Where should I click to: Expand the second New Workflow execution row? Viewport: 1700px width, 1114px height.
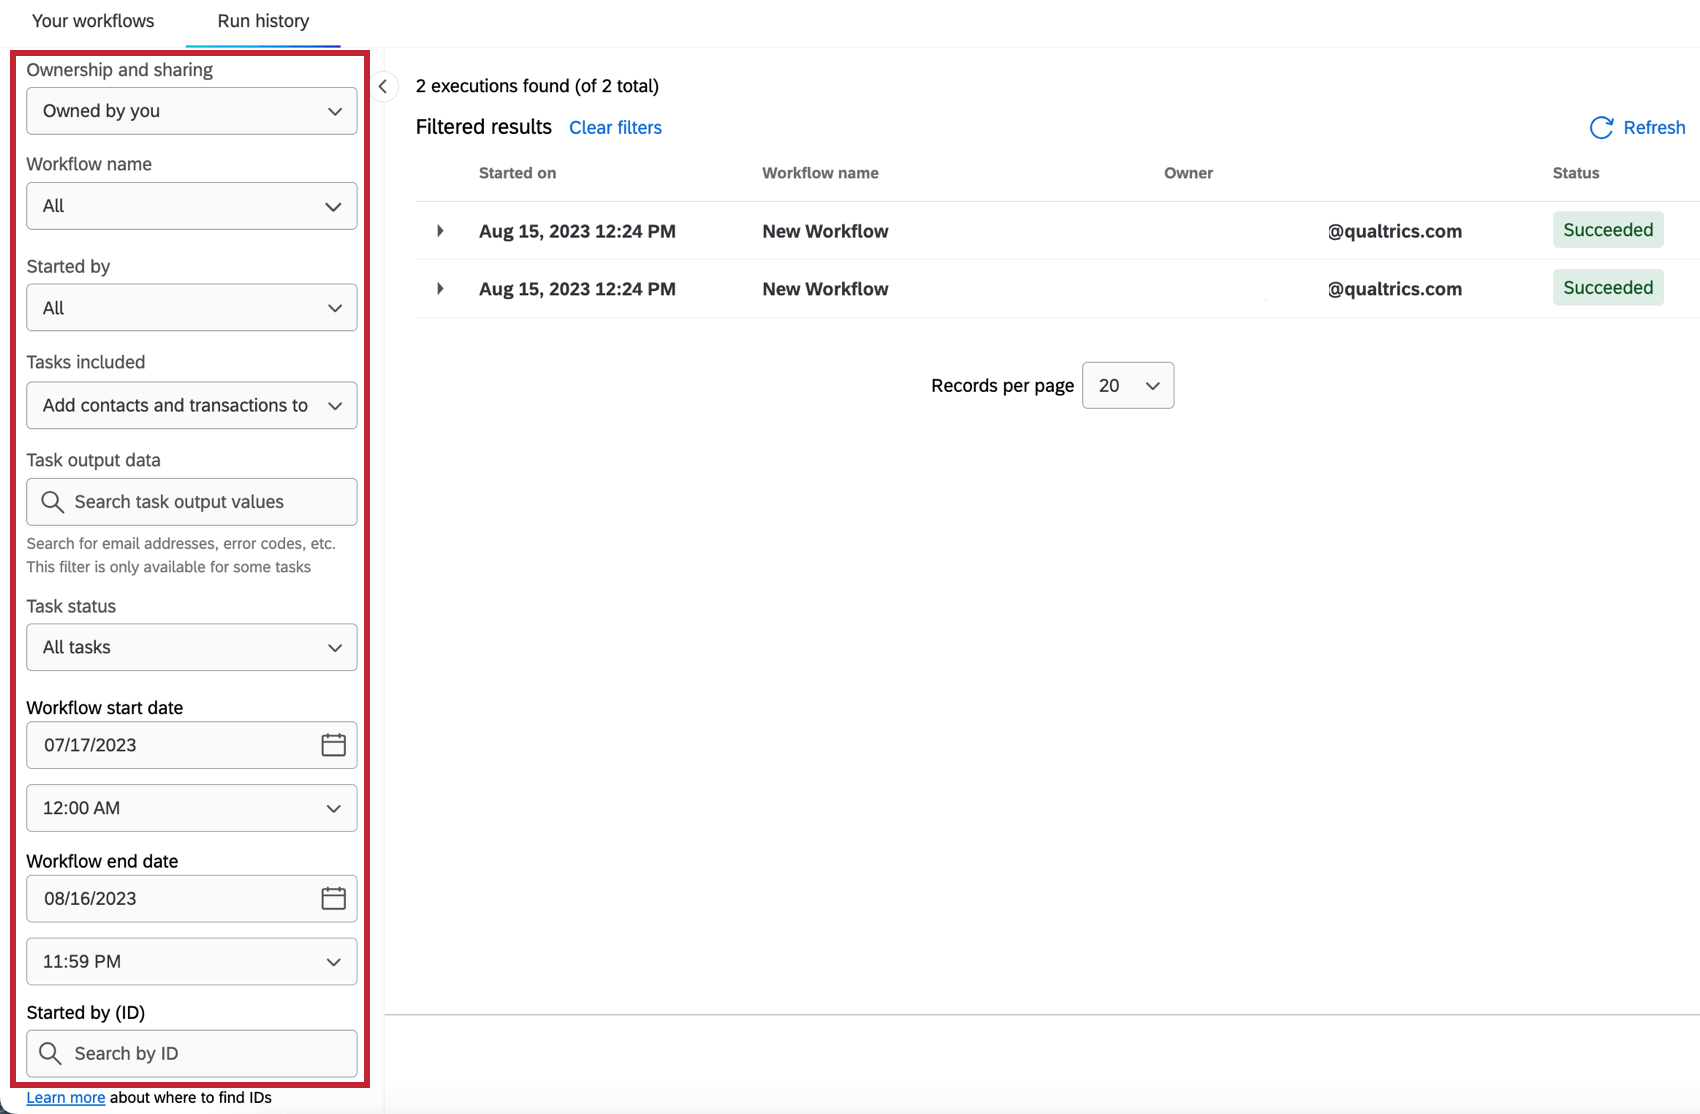[x=439, y=289]
